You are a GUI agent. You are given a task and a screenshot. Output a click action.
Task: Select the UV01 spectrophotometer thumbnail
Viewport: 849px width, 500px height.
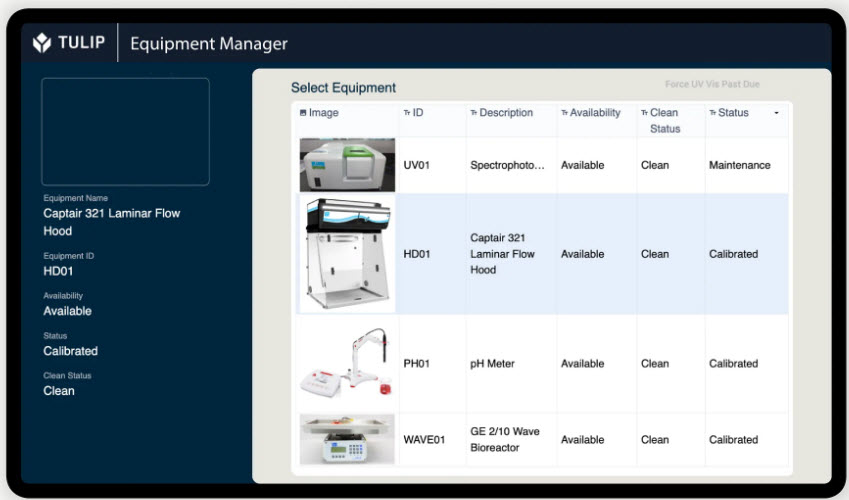pos(347,165)
